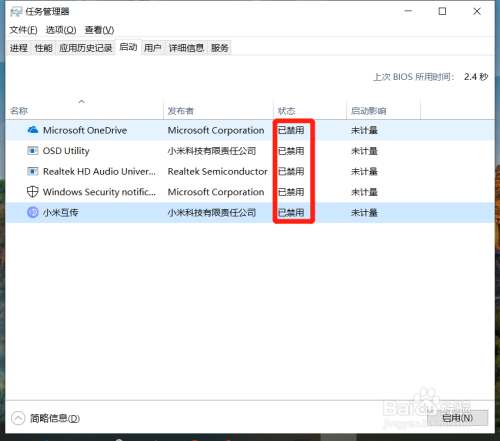Click OneDrive publisher Microsoft Corporation
This screenshot has width=500, height=441.
(x=216, y=130)
